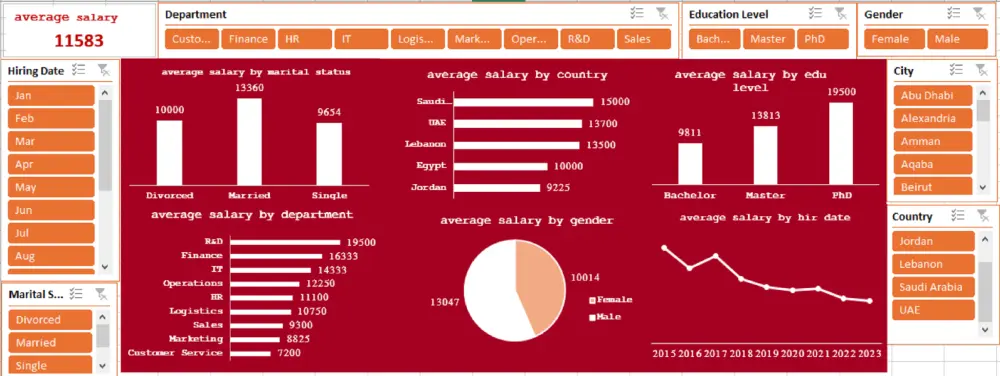Image resolution: width=1000 pixels, height=376 pixels.
Task: Click Country slicer scroll-down arrow
Action: pos(985,329)
